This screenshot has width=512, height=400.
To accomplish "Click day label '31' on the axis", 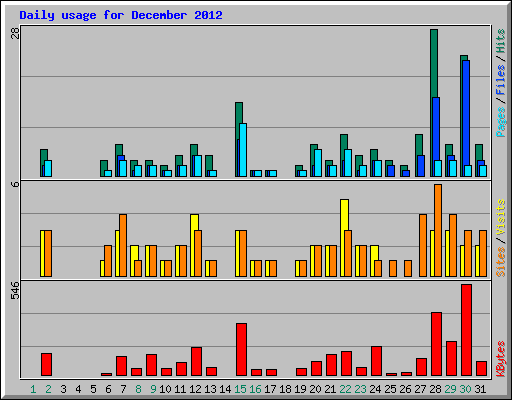I will pos(480,389).
